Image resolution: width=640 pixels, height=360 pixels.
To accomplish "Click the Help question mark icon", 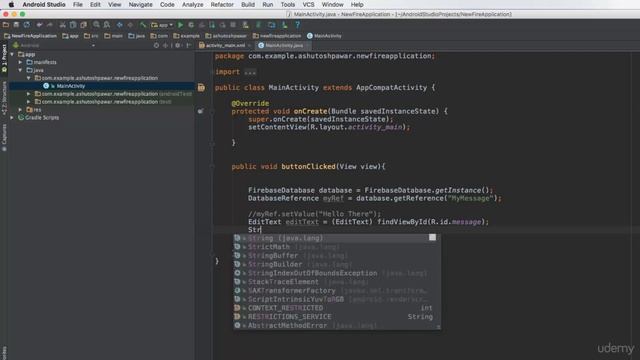I will tap(298, 25).
